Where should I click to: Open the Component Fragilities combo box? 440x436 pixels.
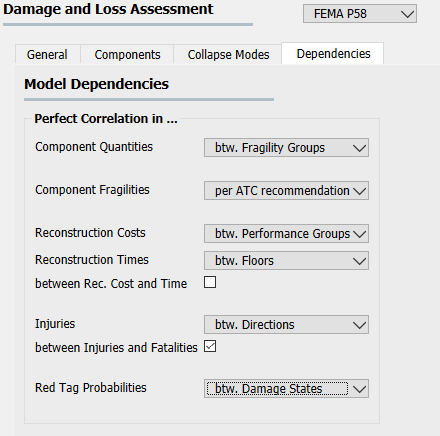coord(286,191)
